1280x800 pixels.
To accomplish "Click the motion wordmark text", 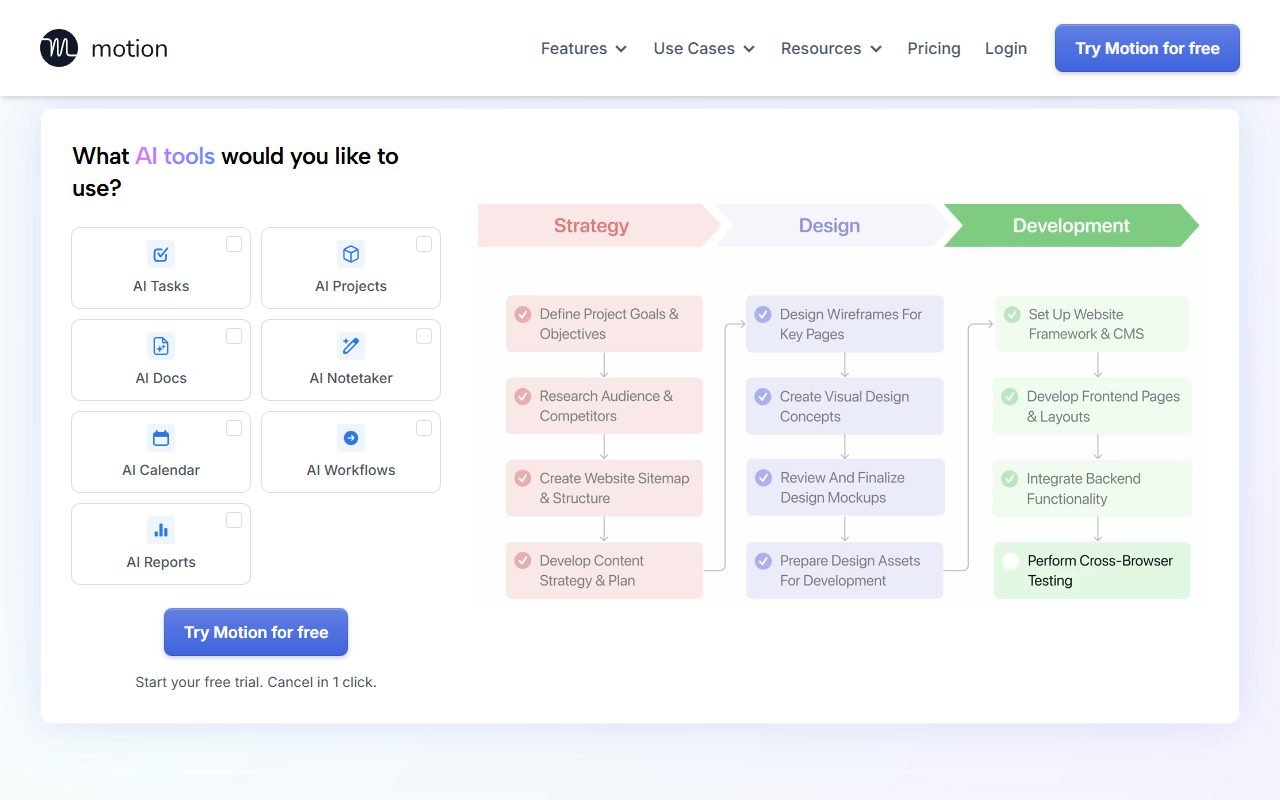I will [x=129, y=48].
